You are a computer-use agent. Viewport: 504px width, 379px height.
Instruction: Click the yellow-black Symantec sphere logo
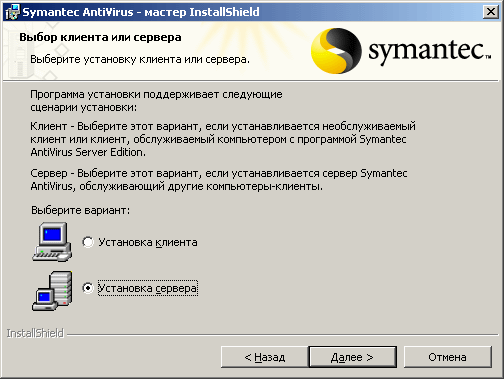[336, 51]
